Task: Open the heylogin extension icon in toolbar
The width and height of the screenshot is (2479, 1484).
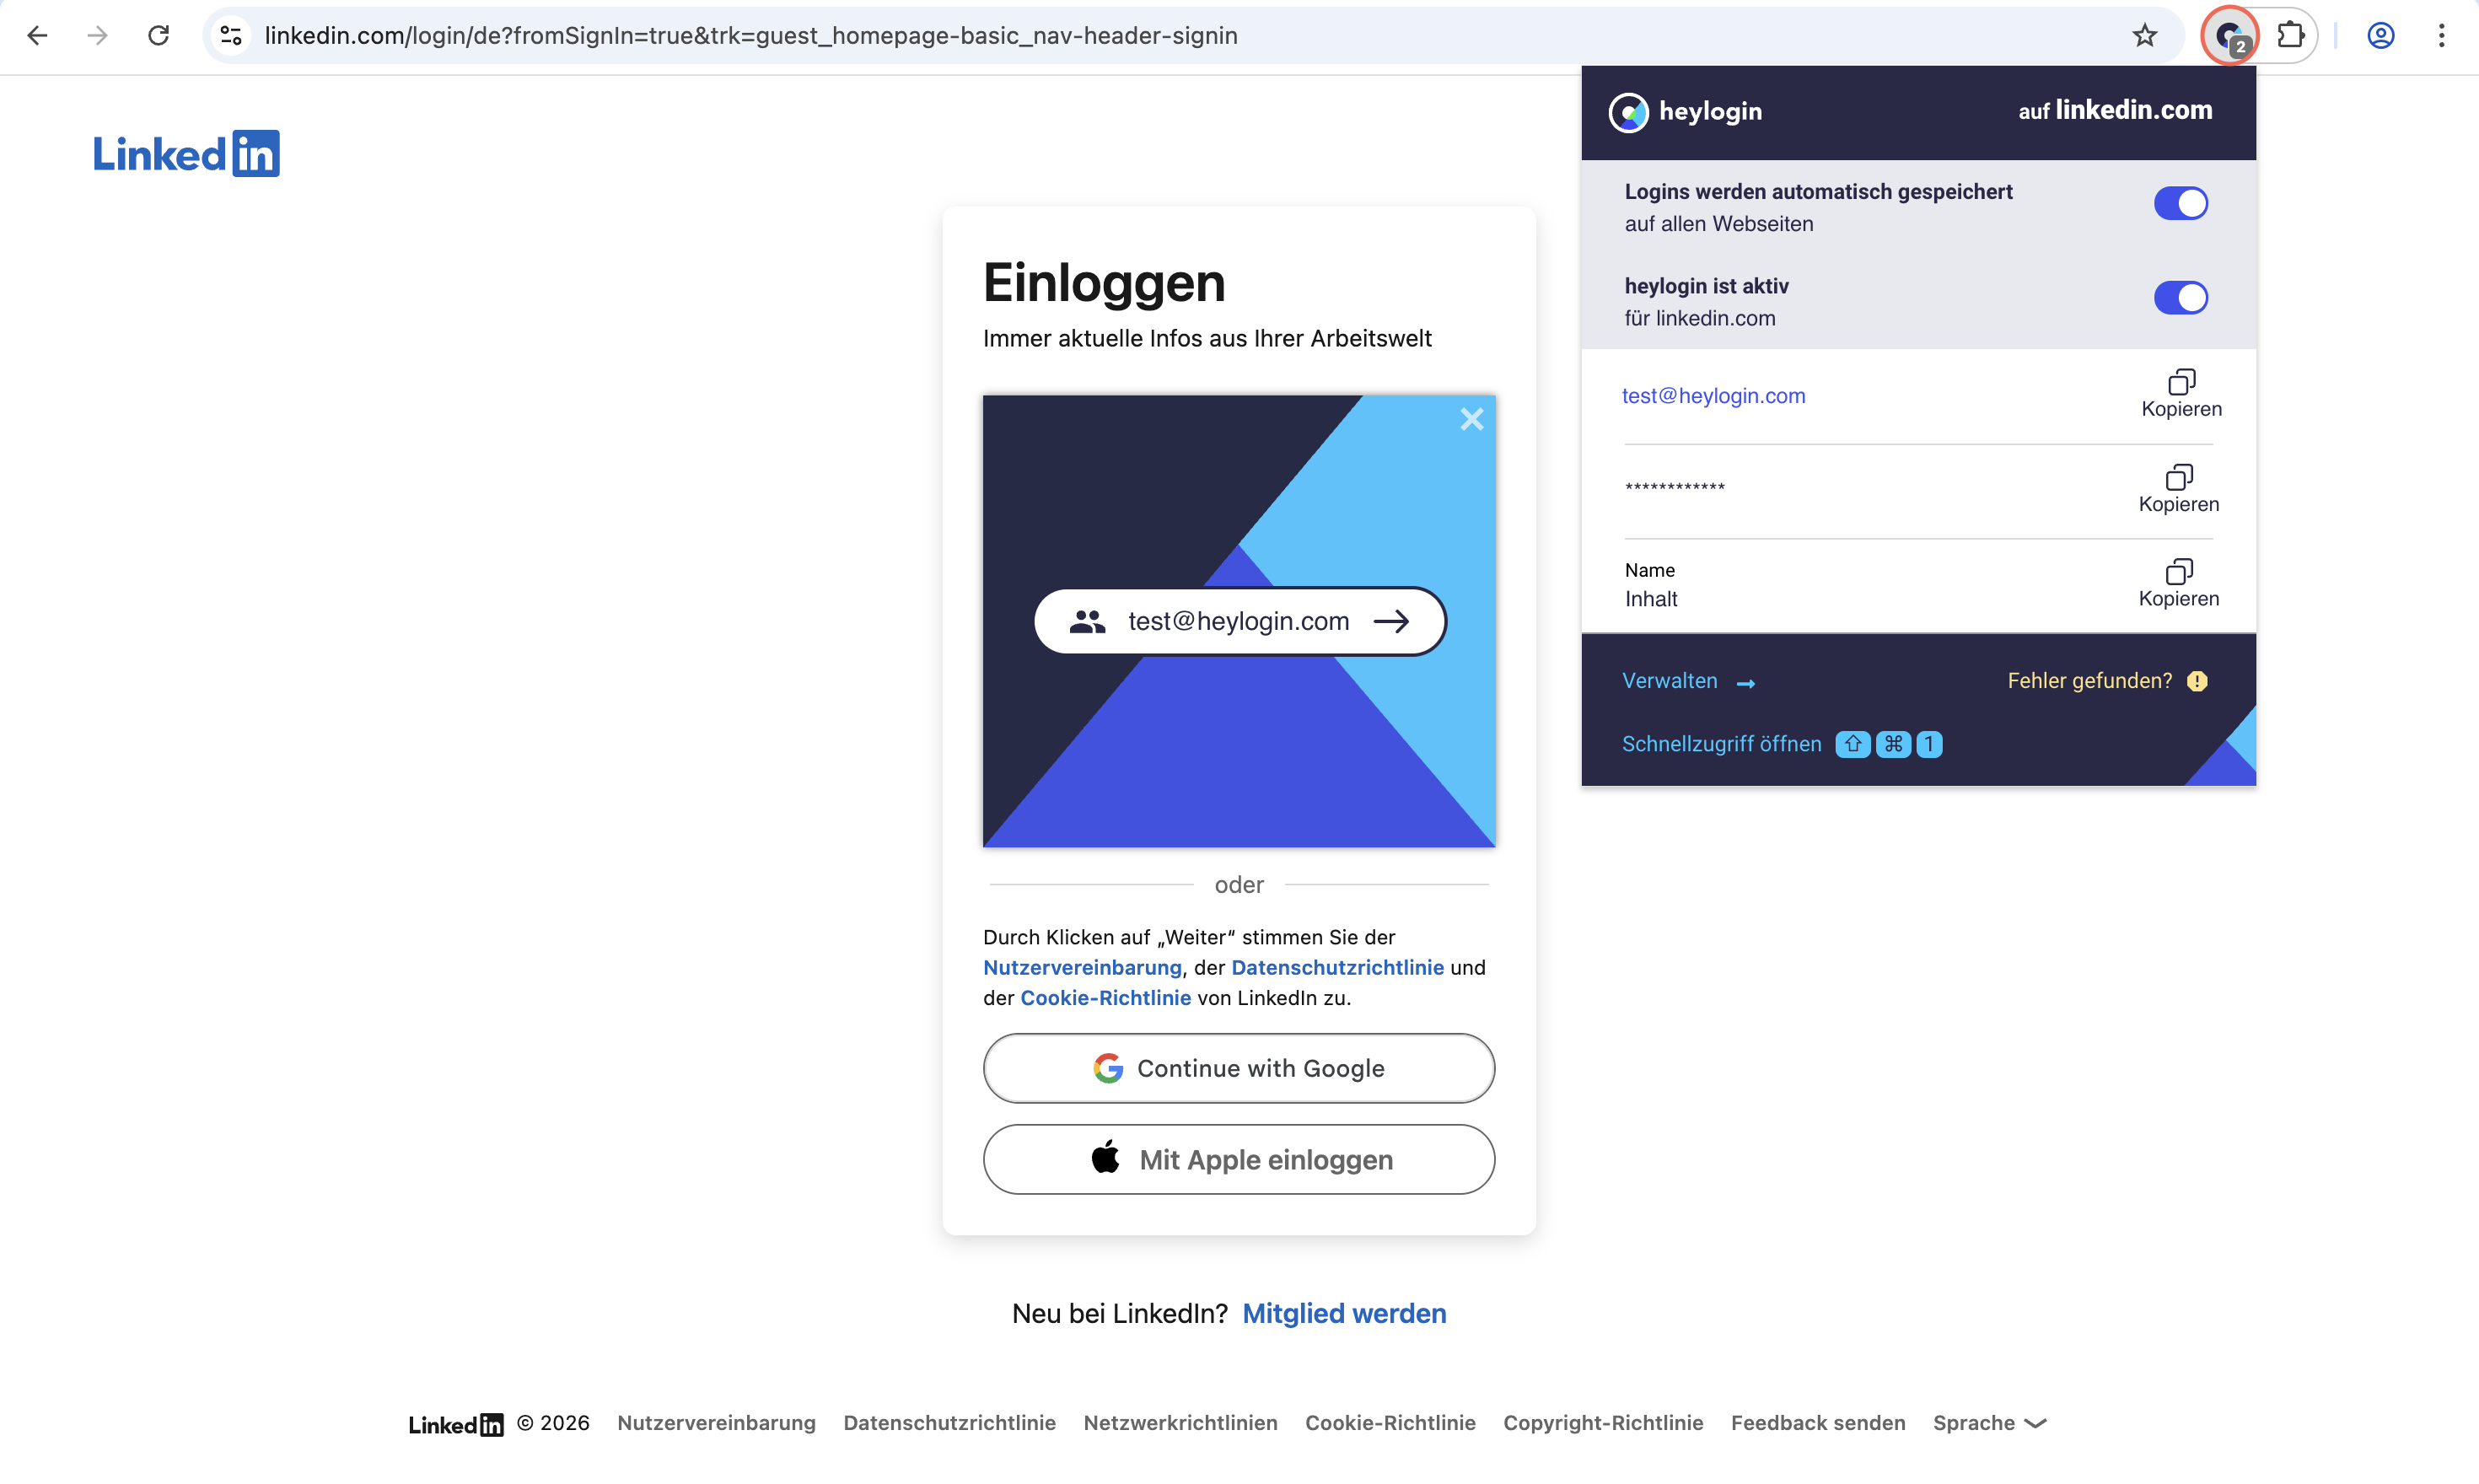Action: point(2230,36)
